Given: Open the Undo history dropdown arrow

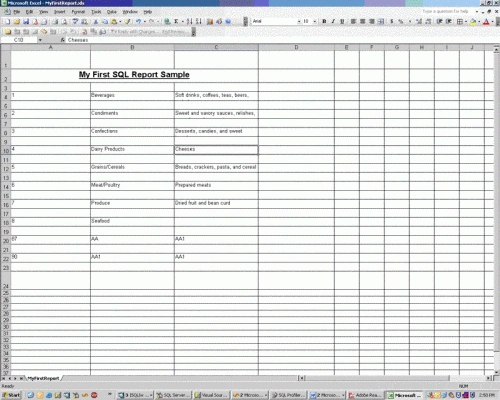Looking at the screenshot, I should point(145,22).
